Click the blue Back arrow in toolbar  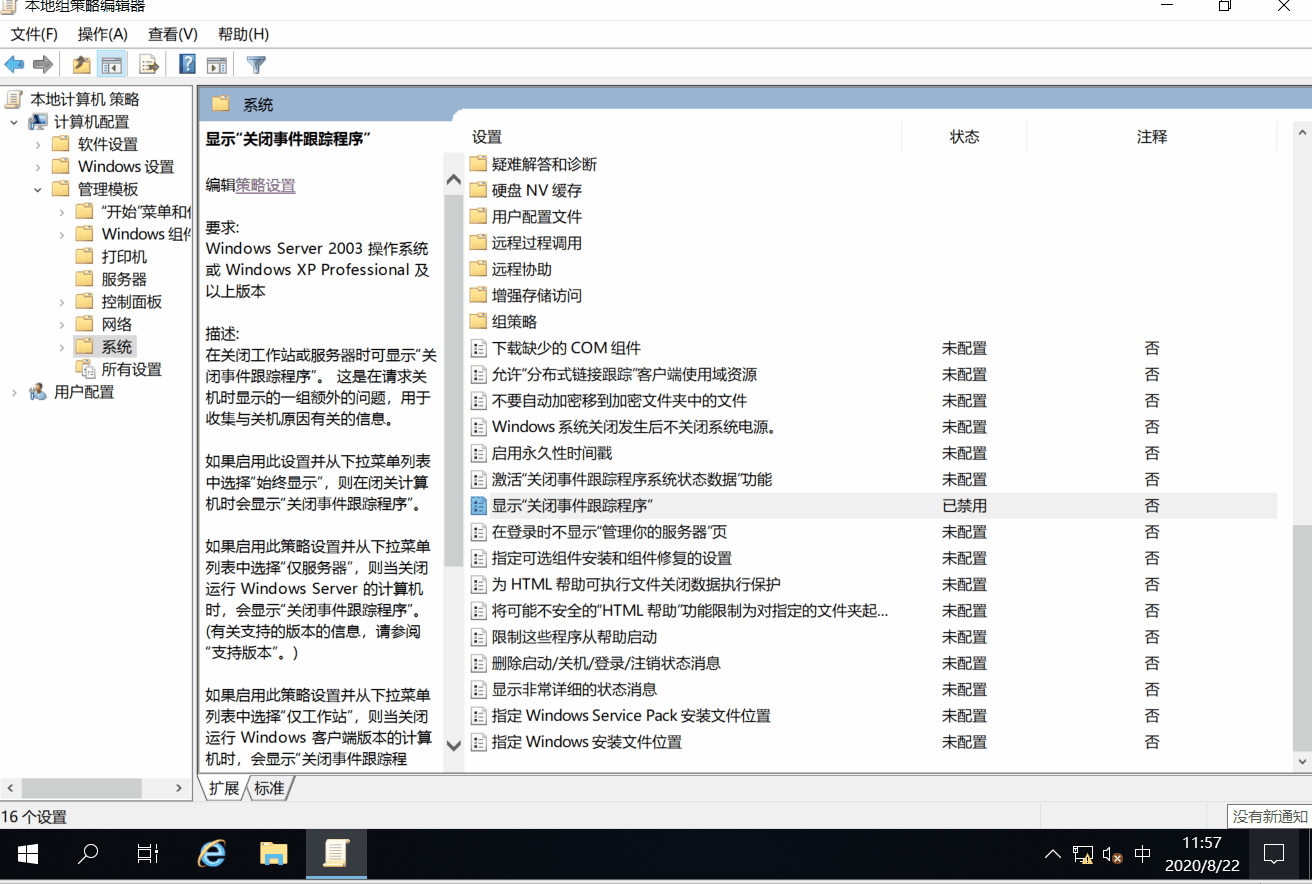(15, 65)
